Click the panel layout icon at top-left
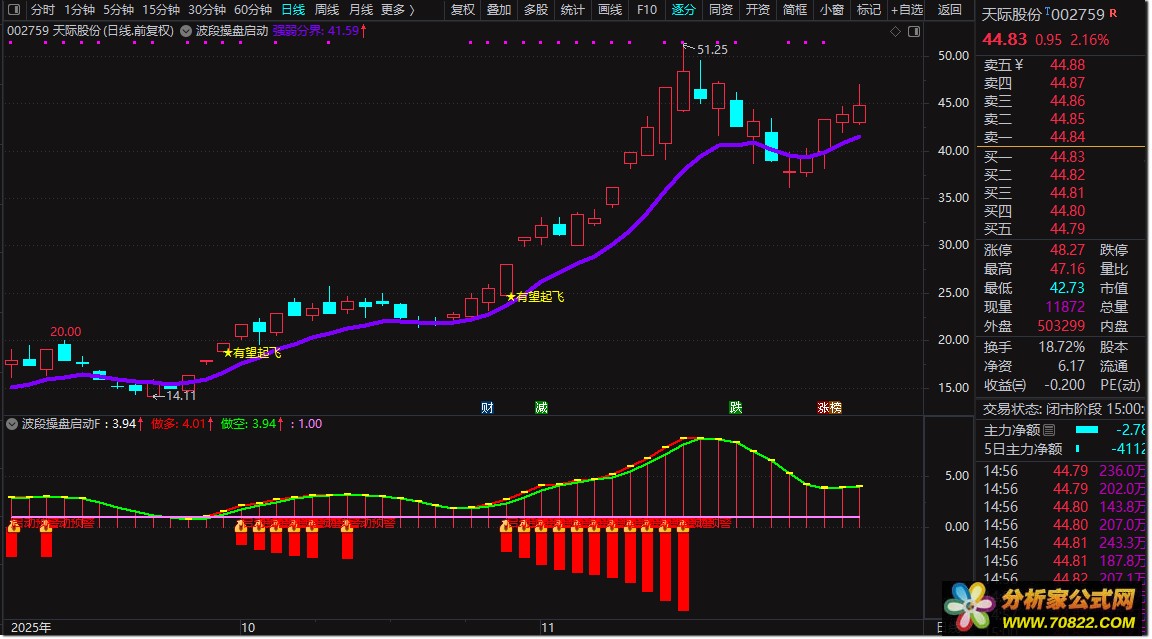Screen dimensions: 1152x639 pos(13,10)
